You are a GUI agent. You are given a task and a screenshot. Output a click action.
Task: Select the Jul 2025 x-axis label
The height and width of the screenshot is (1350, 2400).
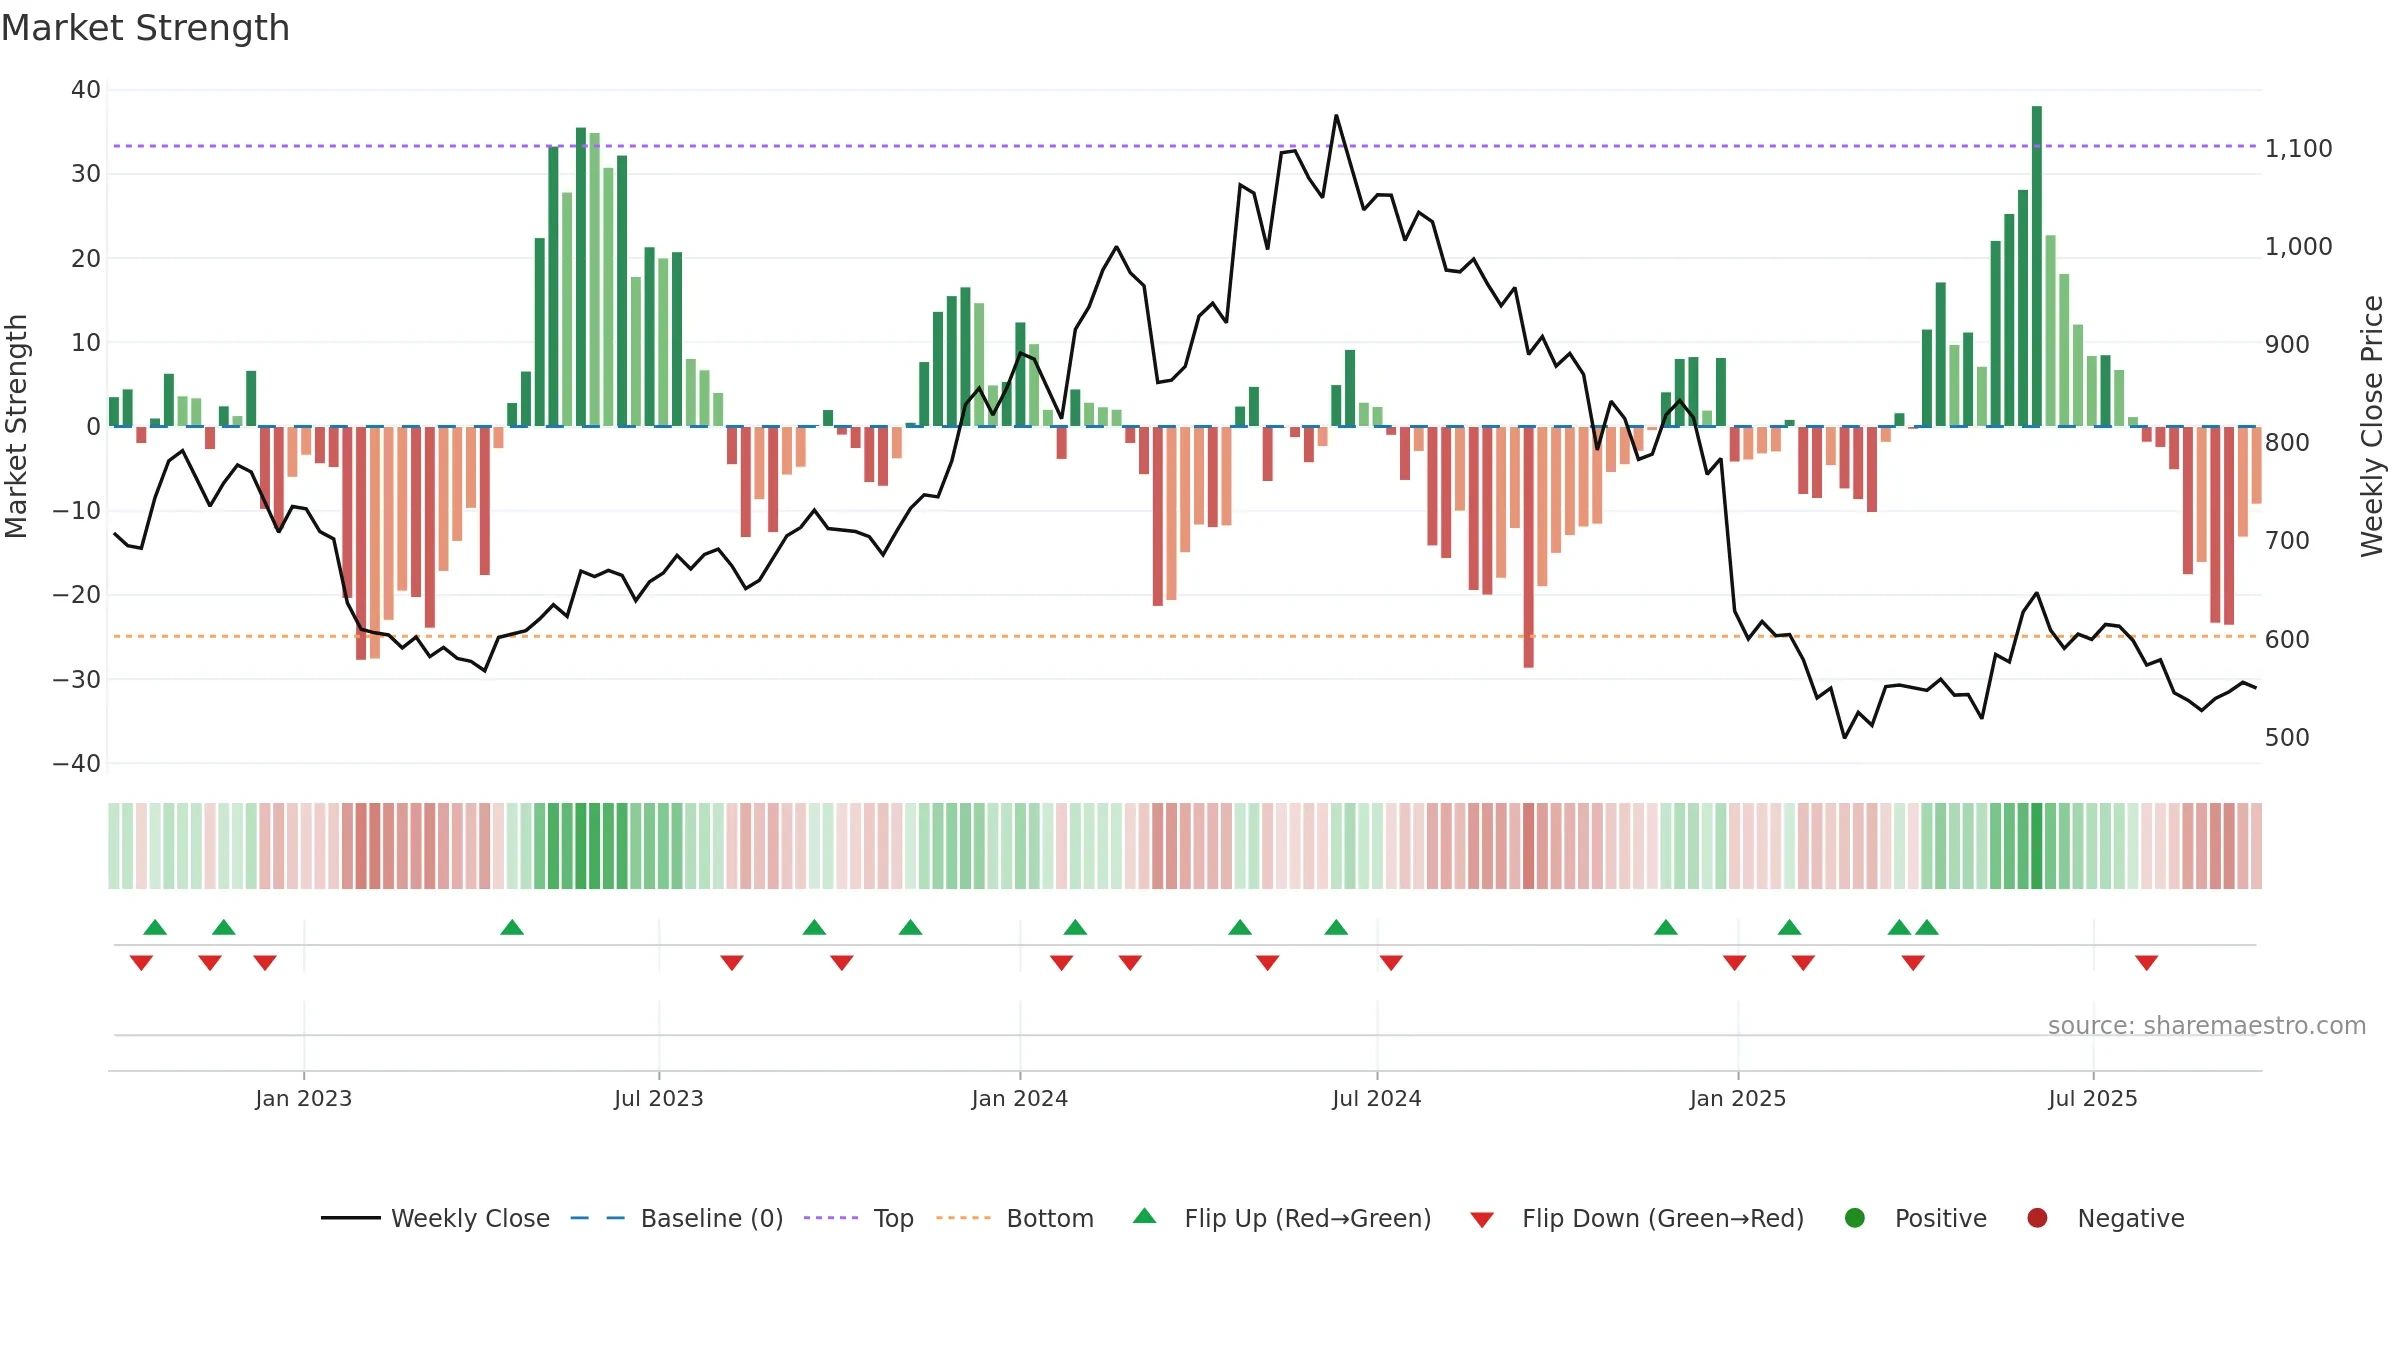(2093, 1098)
